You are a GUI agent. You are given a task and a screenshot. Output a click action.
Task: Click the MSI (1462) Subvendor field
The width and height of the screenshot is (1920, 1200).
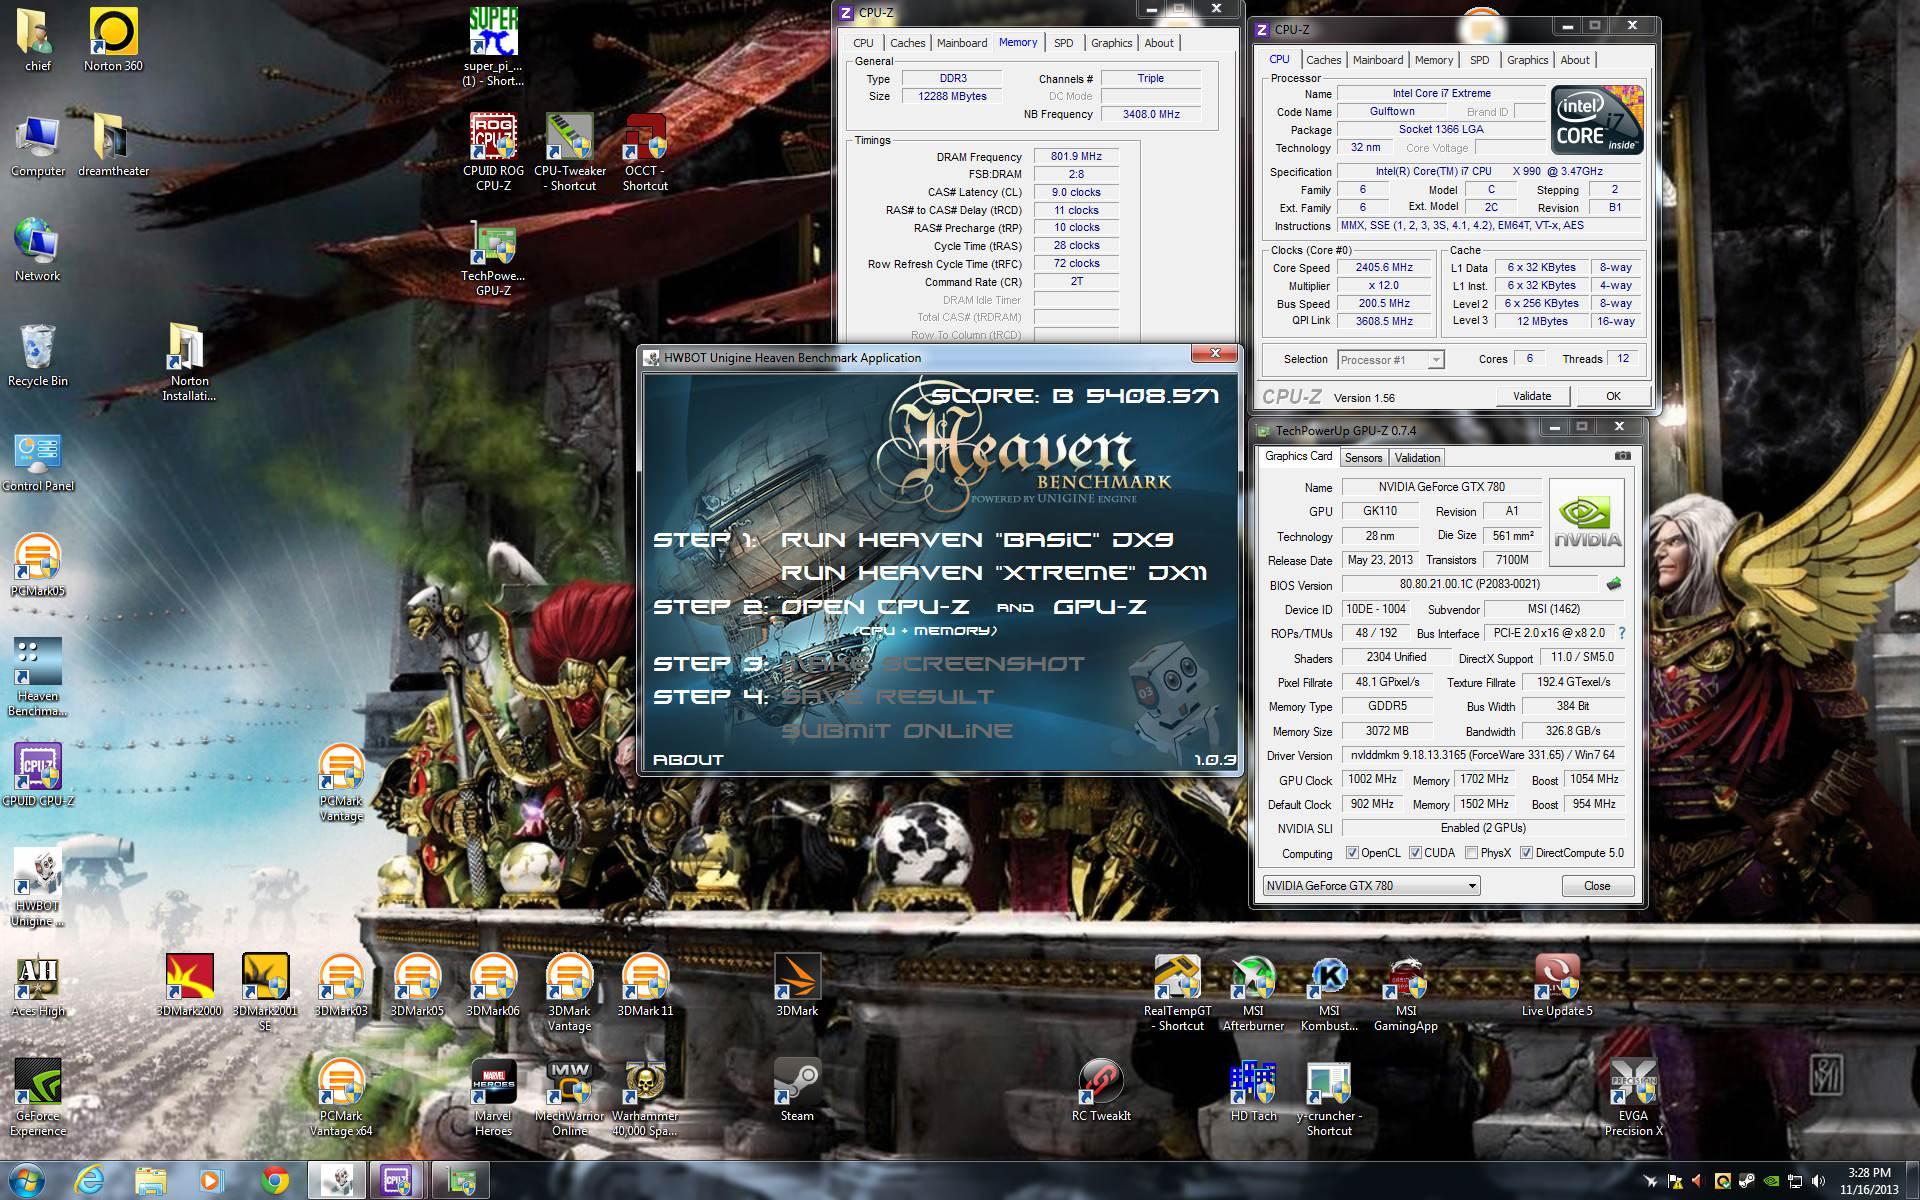tap(1555, 609)
